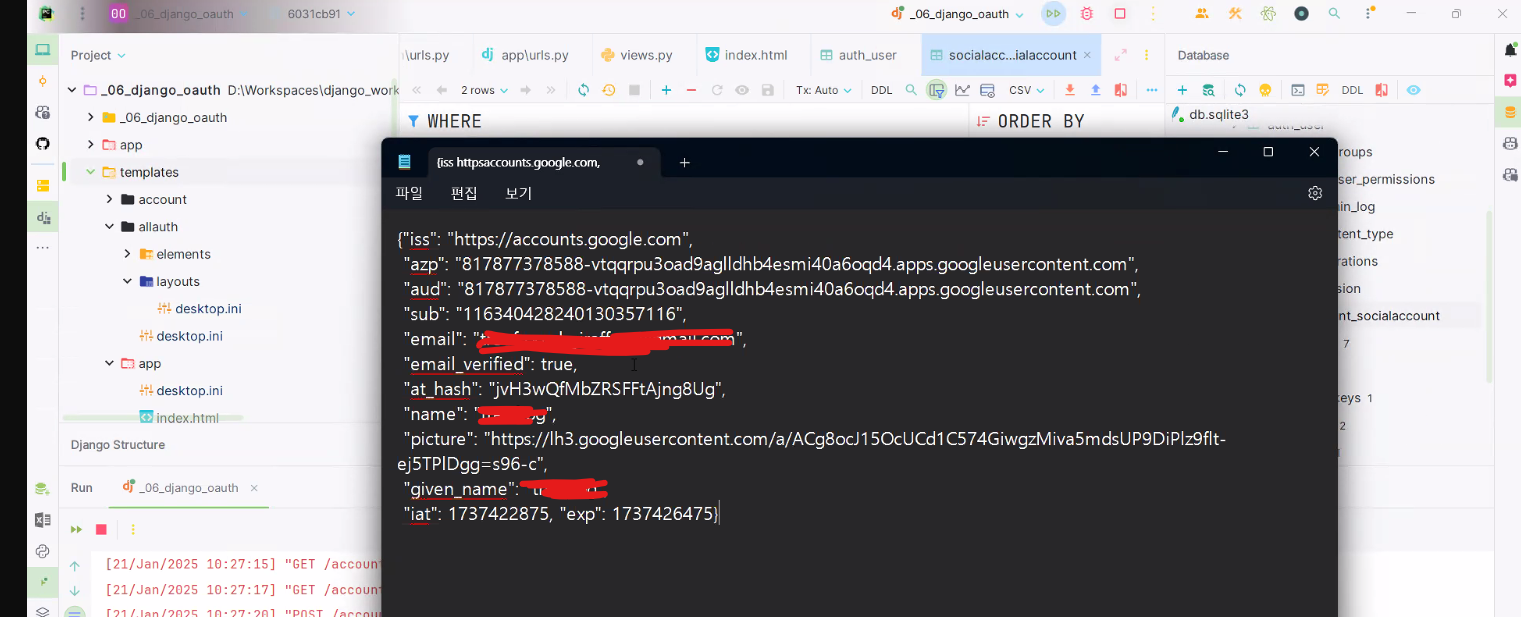Toggle the Database panel eye view options
The image size is (1521, 617).
(1413, 90)
